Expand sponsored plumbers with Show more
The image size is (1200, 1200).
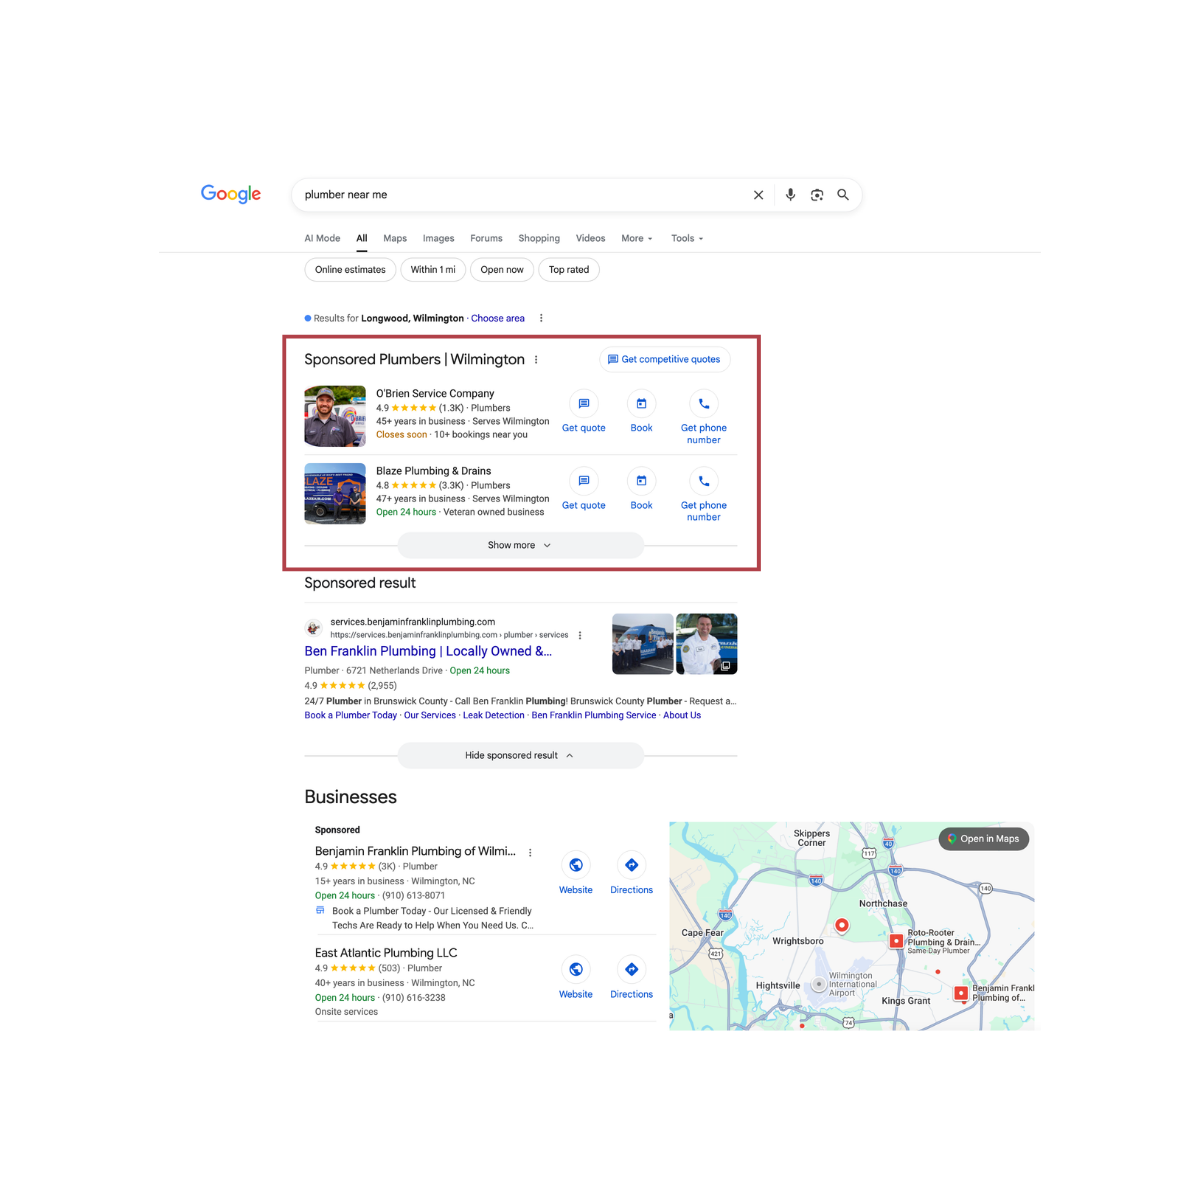tap(520, 545)
